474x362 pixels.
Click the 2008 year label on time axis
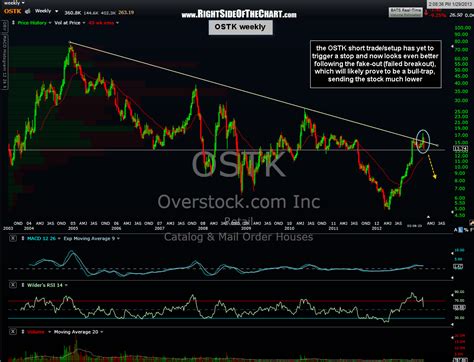click(203, 228)
